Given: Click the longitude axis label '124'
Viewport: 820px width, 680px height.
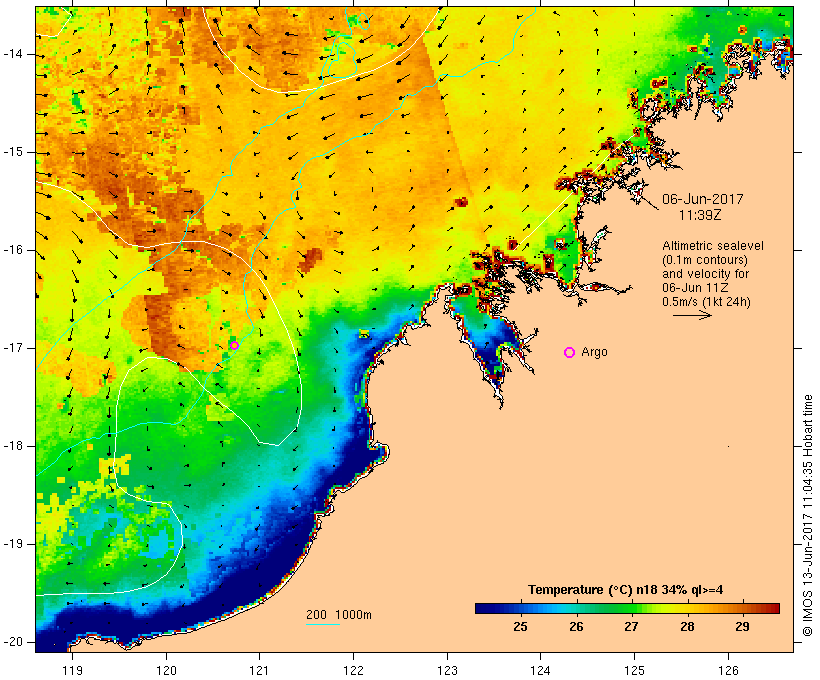Looking at the screenshot, I should pos(541,670).
